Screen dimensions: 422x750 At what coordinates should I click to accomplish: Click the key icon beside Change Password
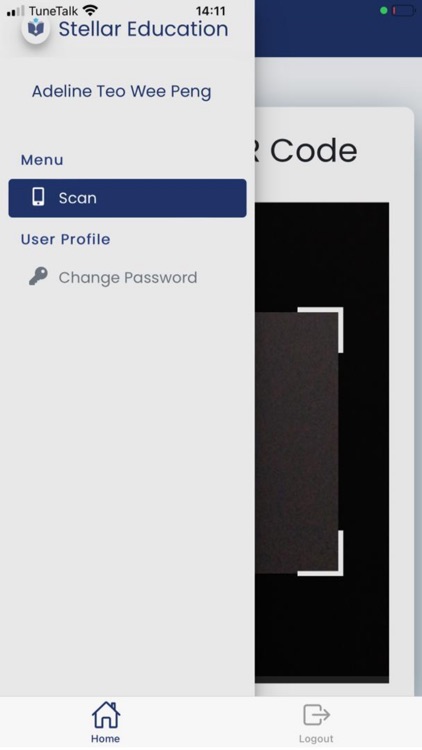[x=38, y=276]
